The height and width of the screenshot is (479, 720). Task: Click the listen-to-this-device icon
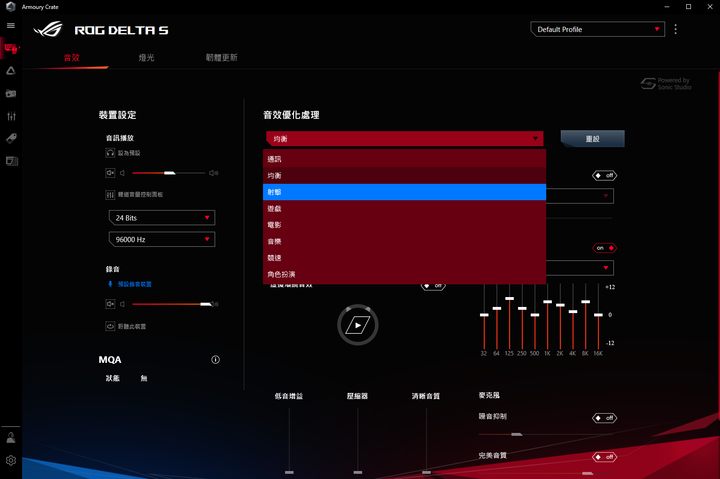point(110,326)
